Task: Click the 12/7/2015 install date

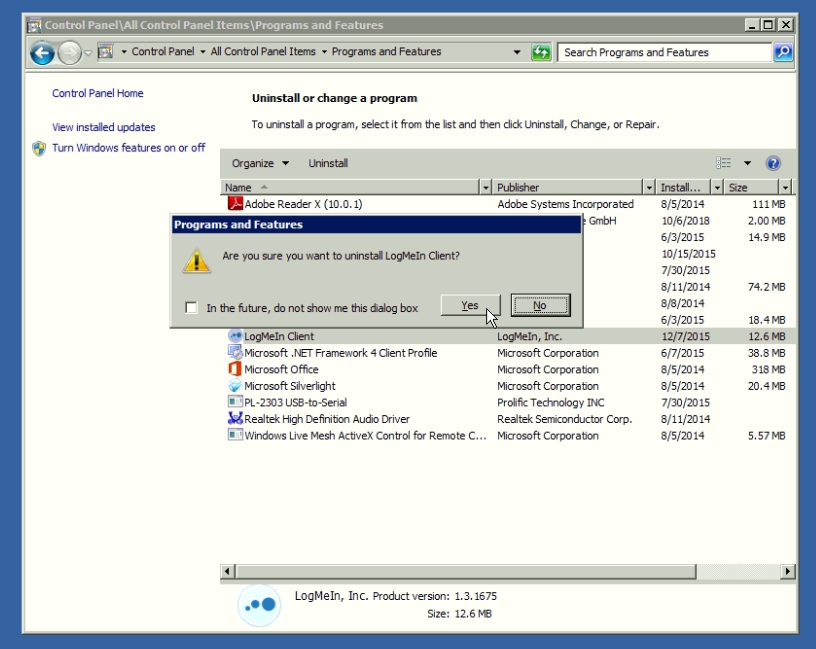Action: [685, 336]
